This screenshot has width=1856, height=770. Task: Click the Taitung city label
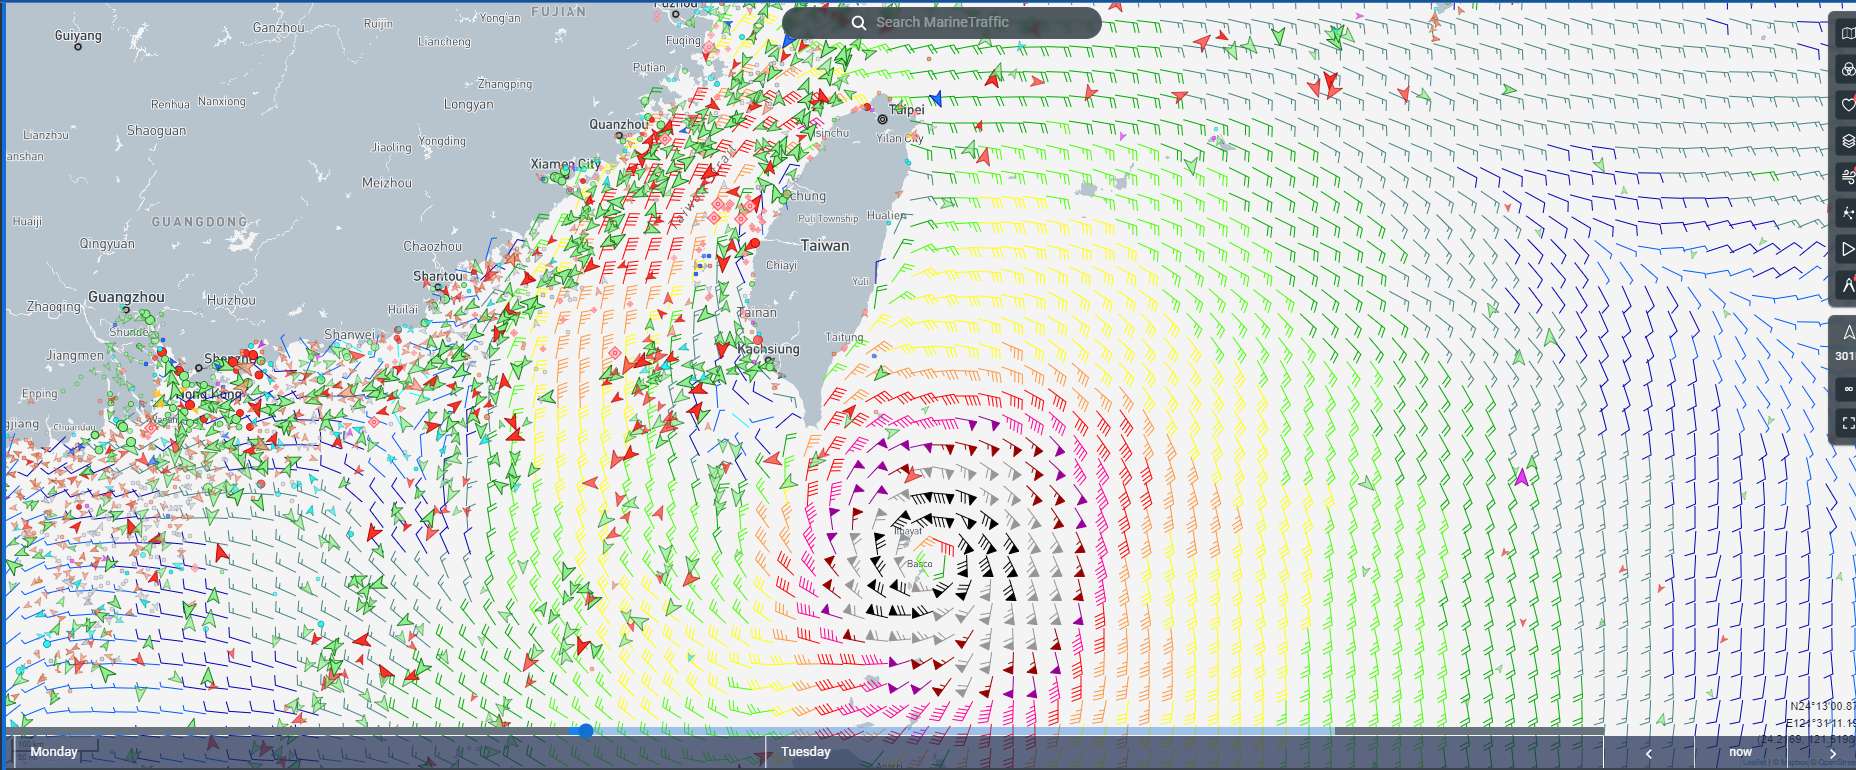click(x=845, y=337)
